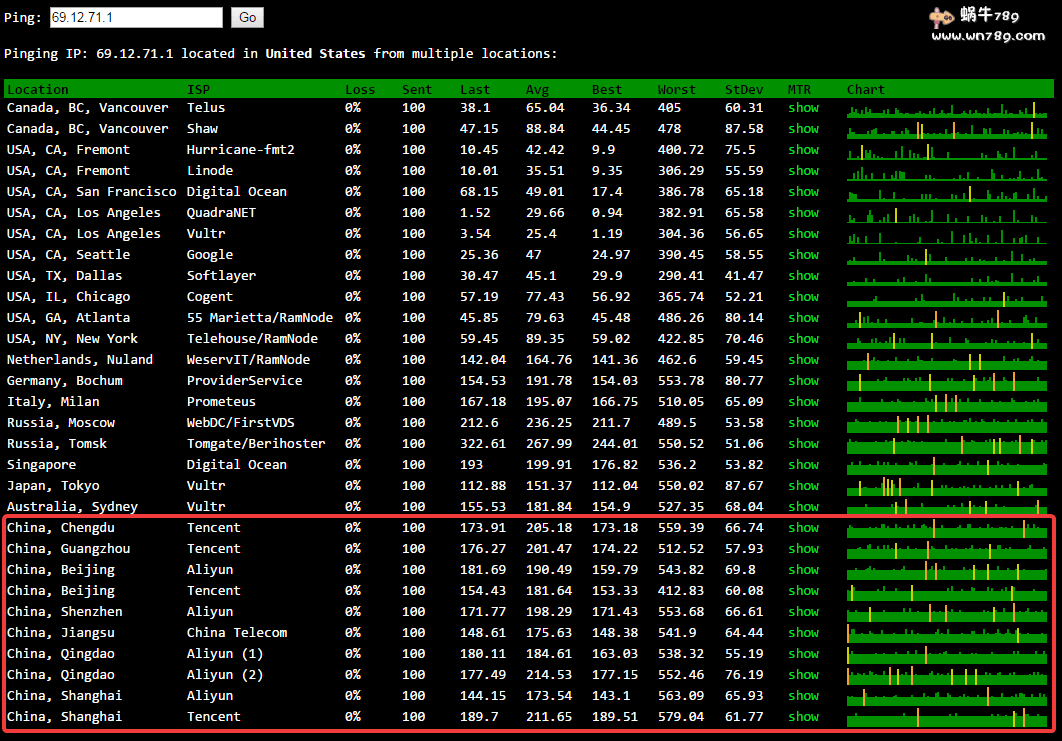Show MTR for China Telecom Jiangsu
The width and height of the screenshot is (1062, 741).
point(803,632)
